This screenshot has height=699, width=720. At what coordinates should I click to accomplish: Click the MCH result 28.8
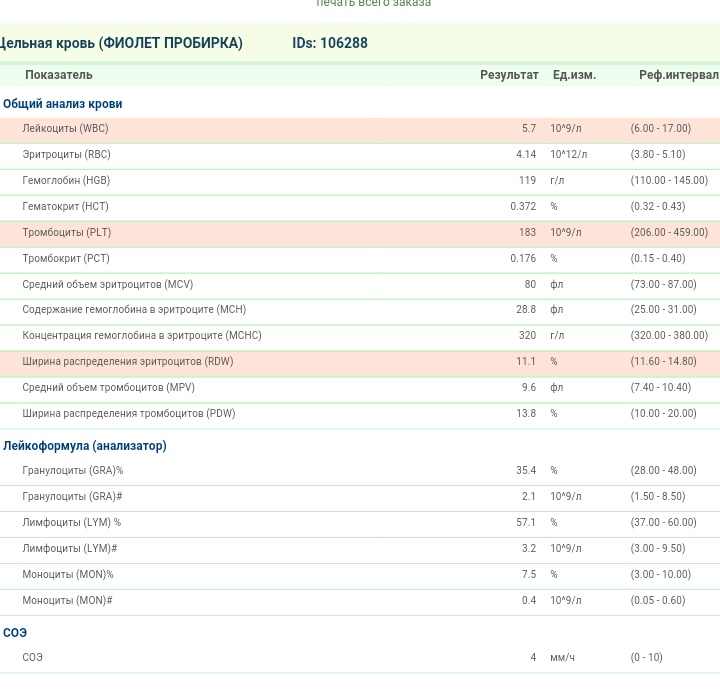tap(526, 310)
